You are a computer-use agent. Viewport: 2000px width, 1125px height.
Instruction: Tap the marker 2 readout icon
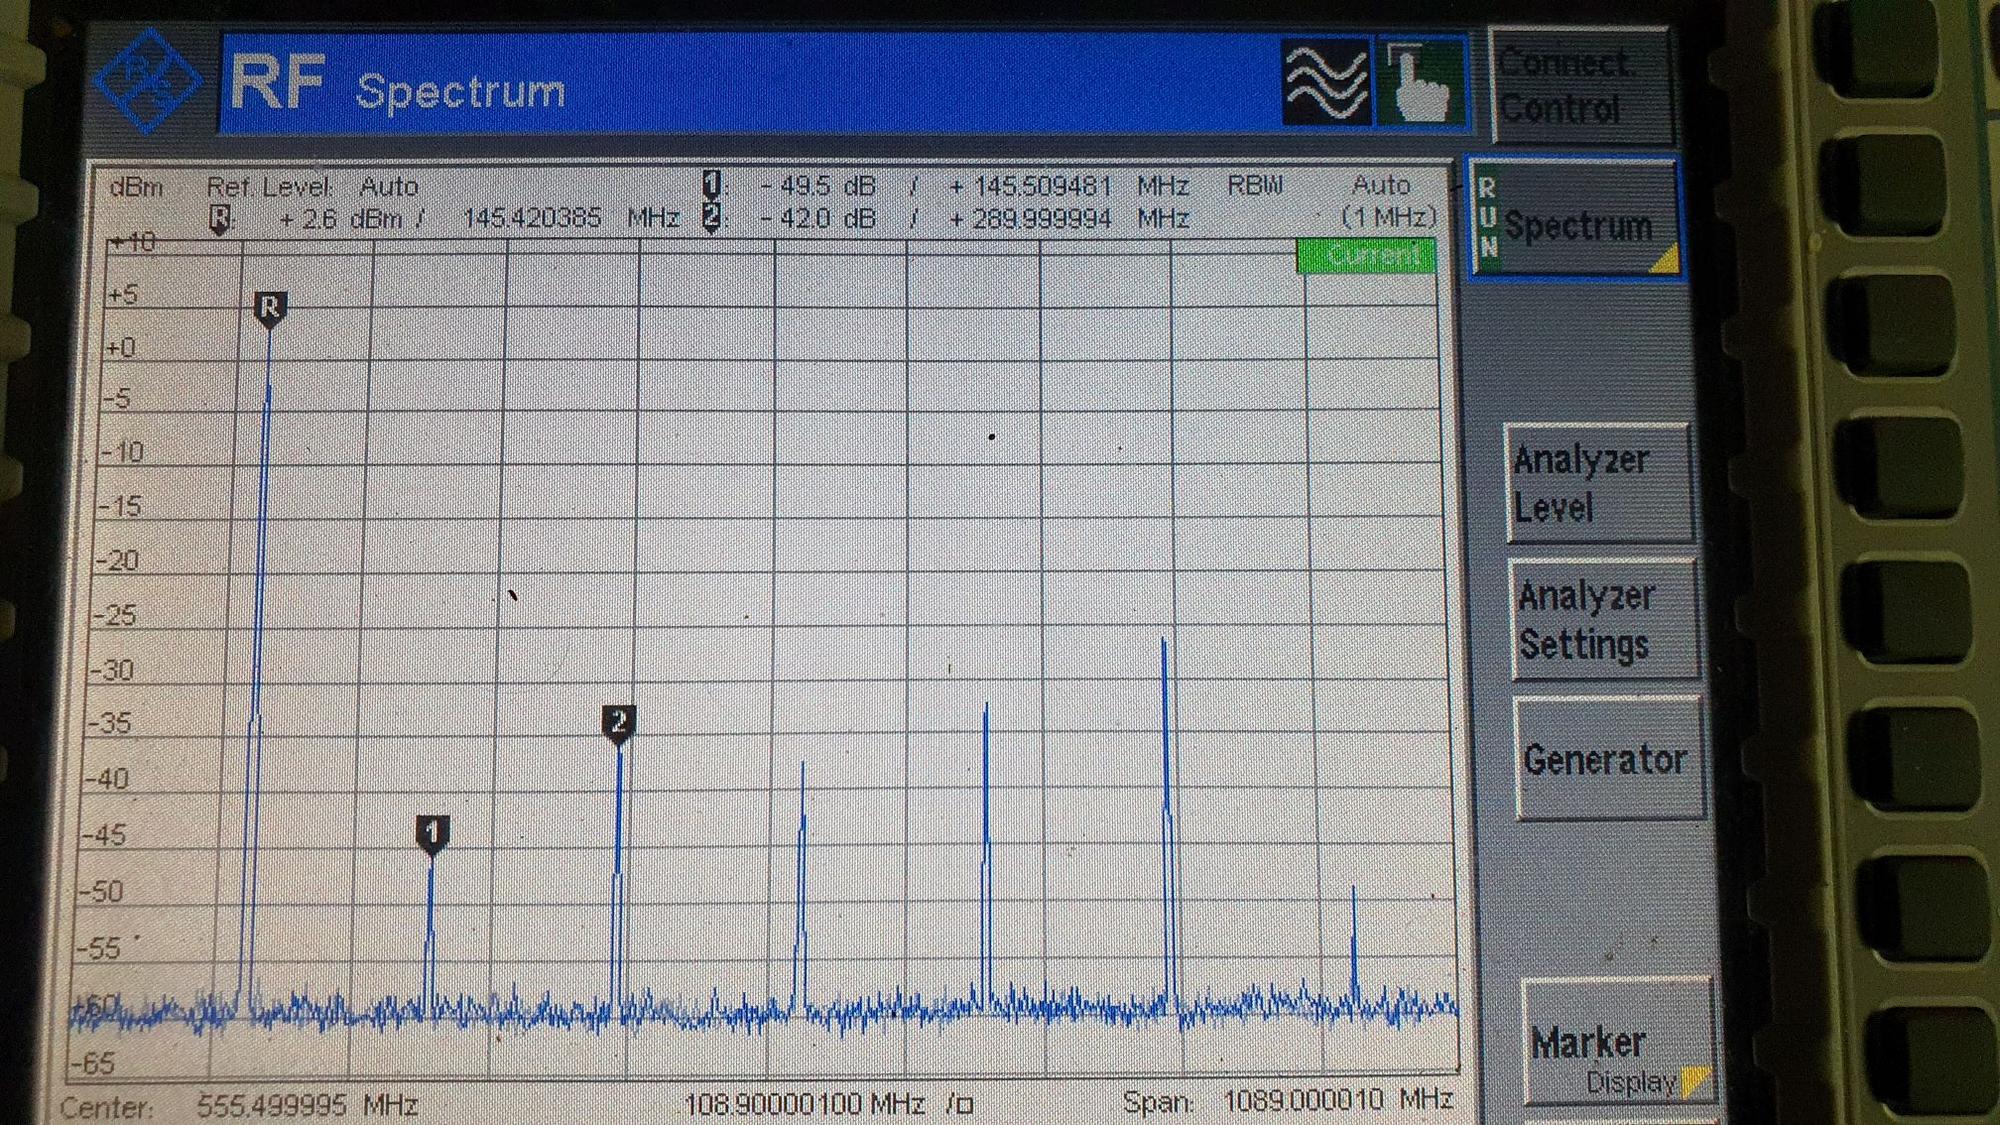pos(712,217)
